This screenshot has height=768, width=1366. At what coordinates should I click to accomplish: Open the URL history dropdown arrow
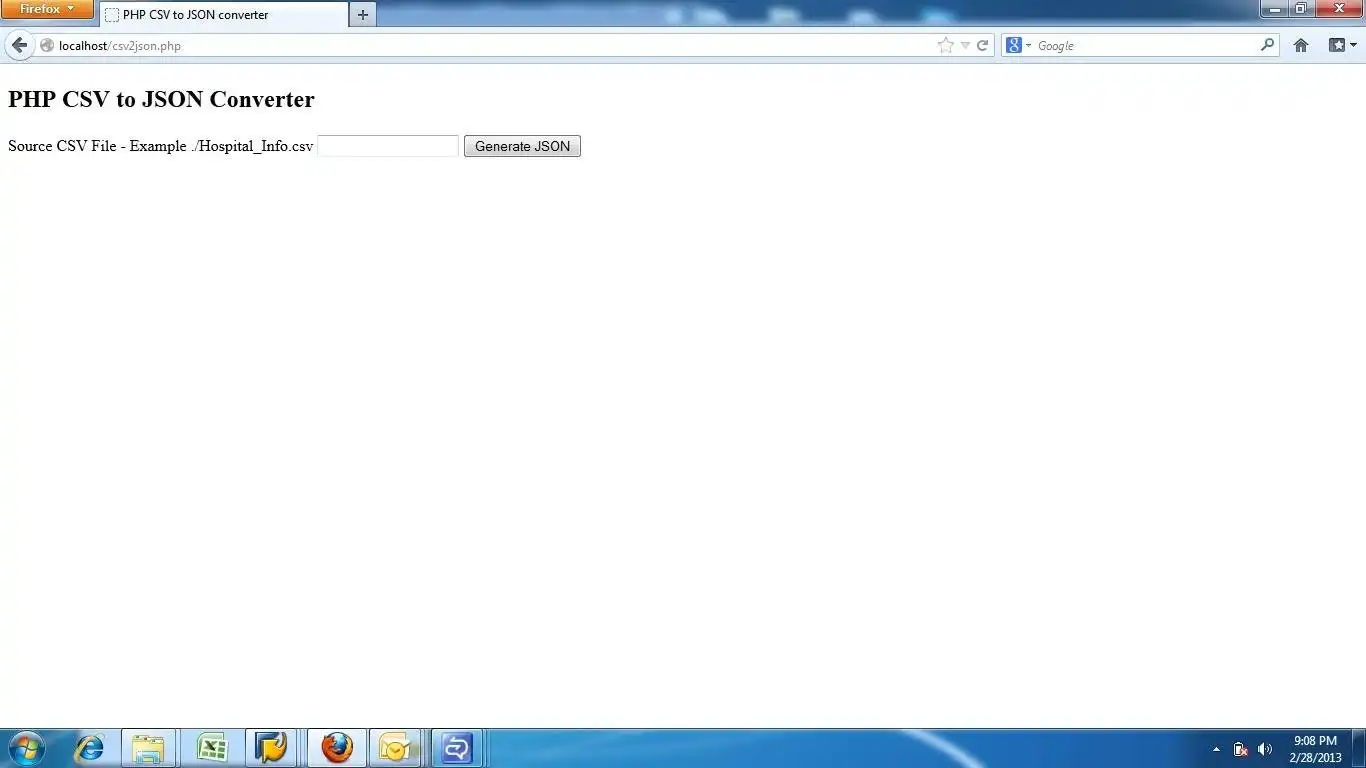click(965, 45)
